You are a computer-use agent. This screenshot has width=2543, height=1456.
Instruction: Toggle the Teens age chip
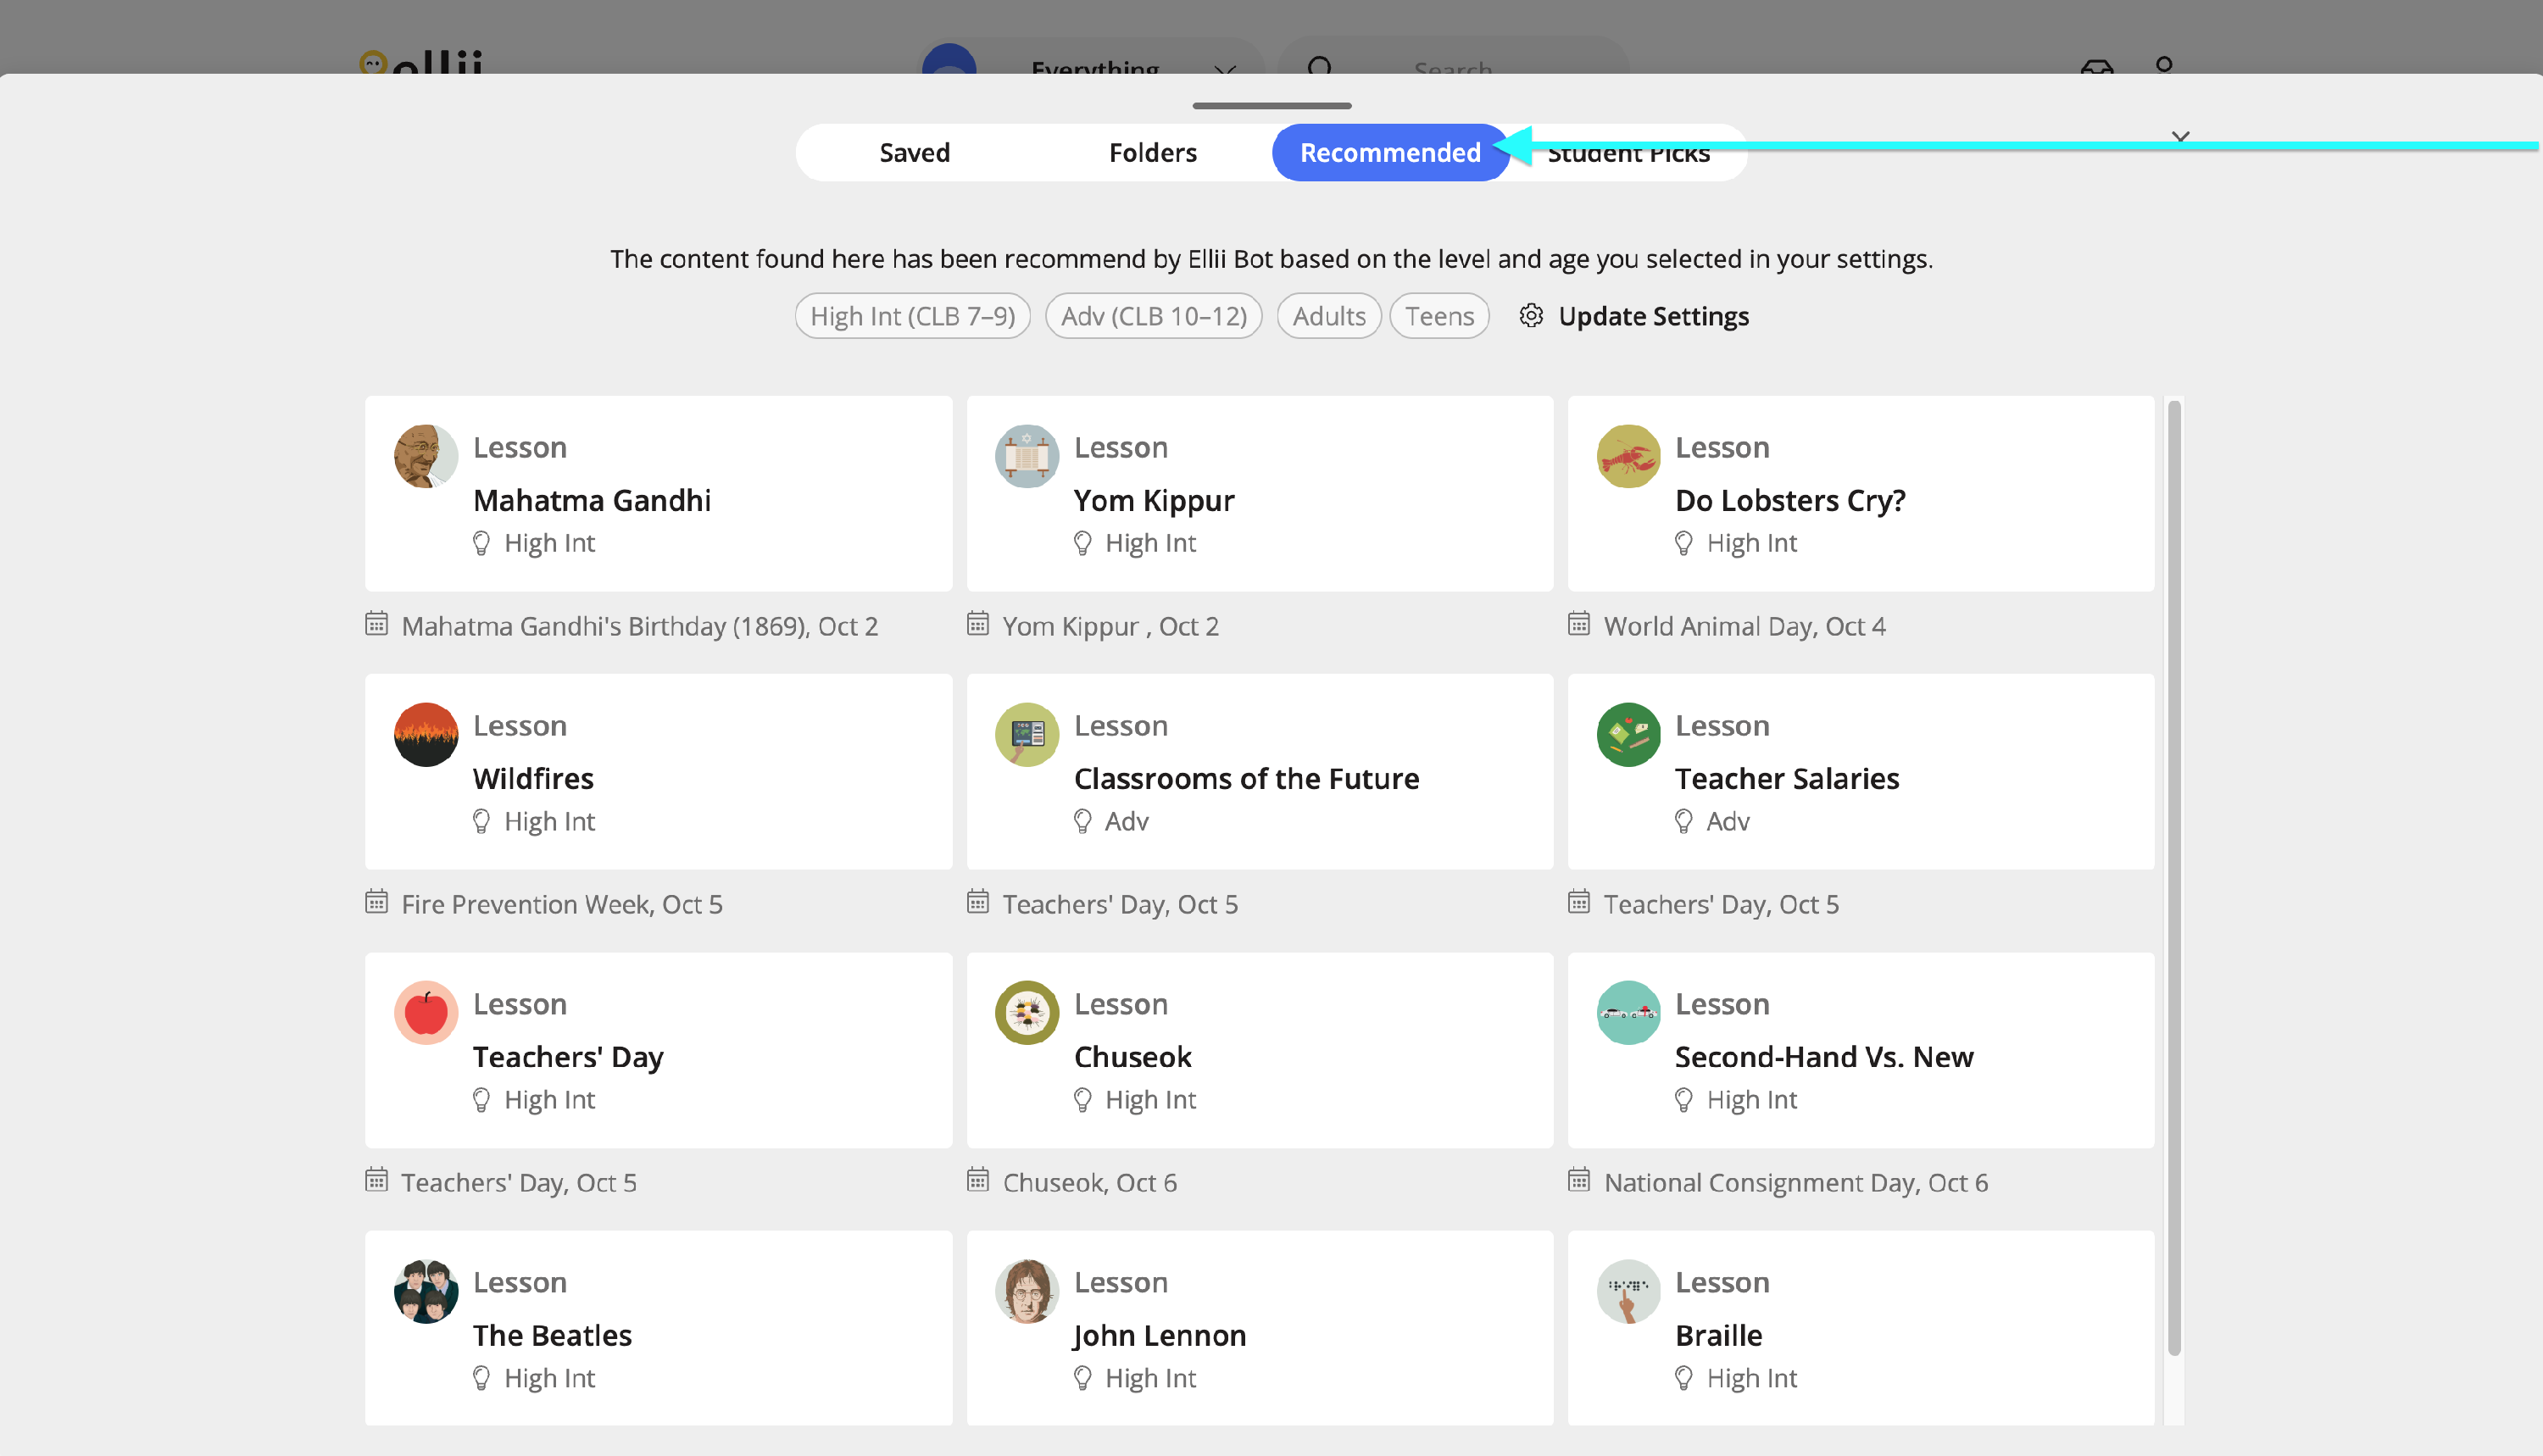tap(1438, 316)
